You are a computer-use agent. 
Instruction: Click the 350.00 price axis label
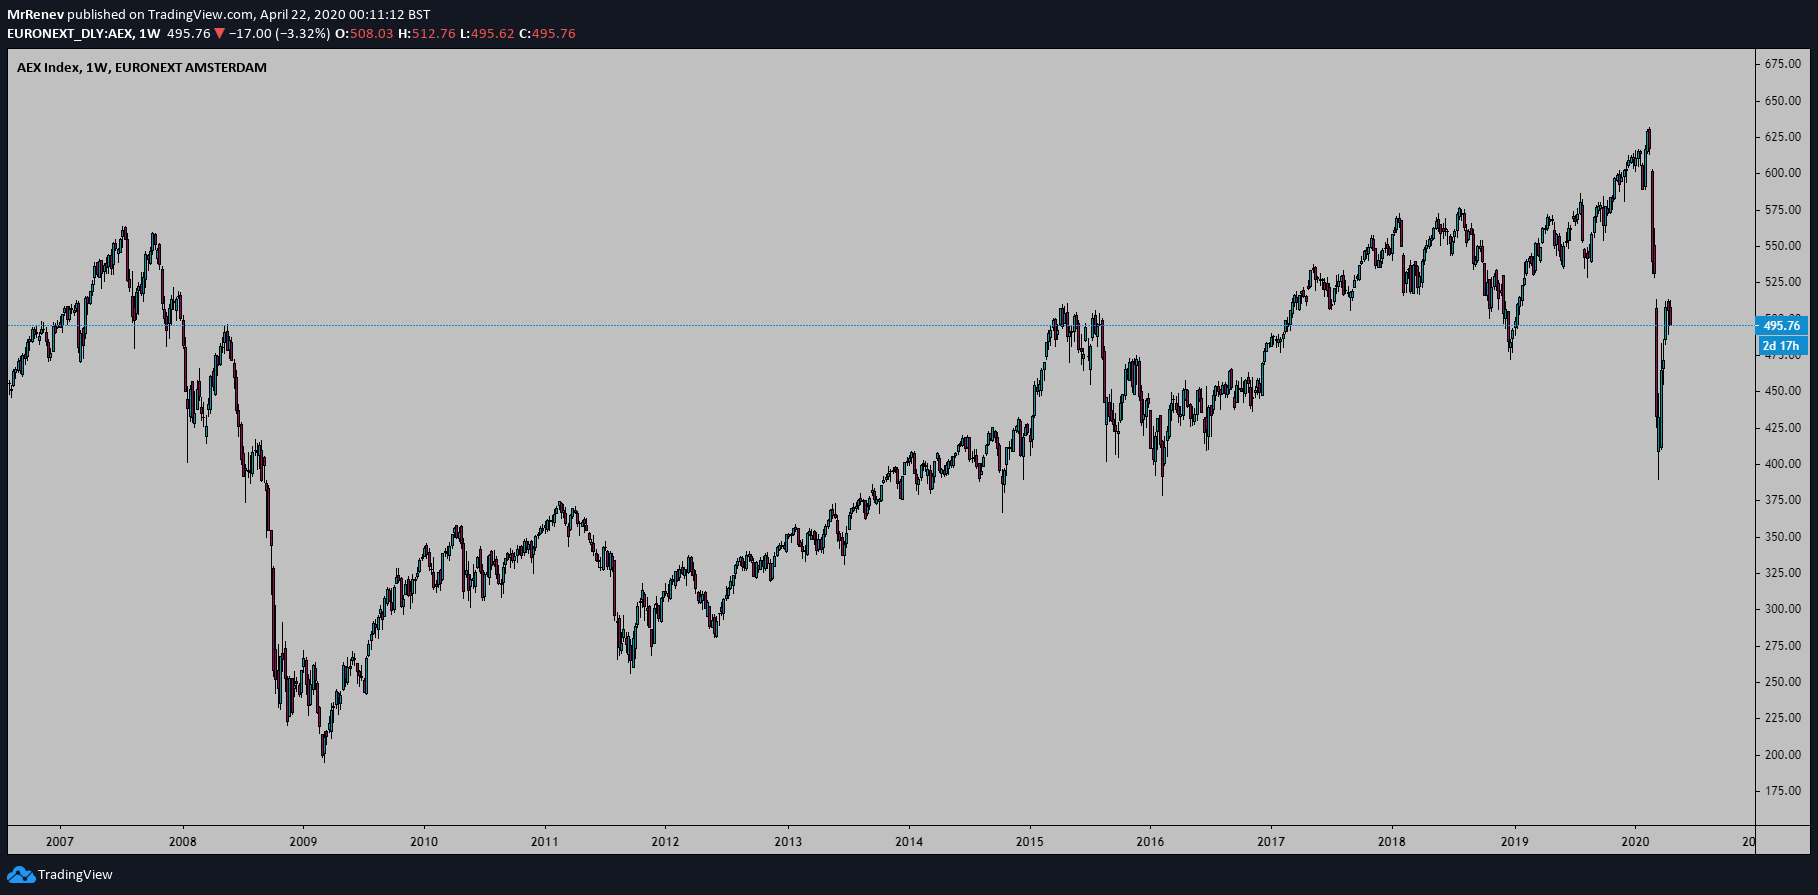(1783, 537)
